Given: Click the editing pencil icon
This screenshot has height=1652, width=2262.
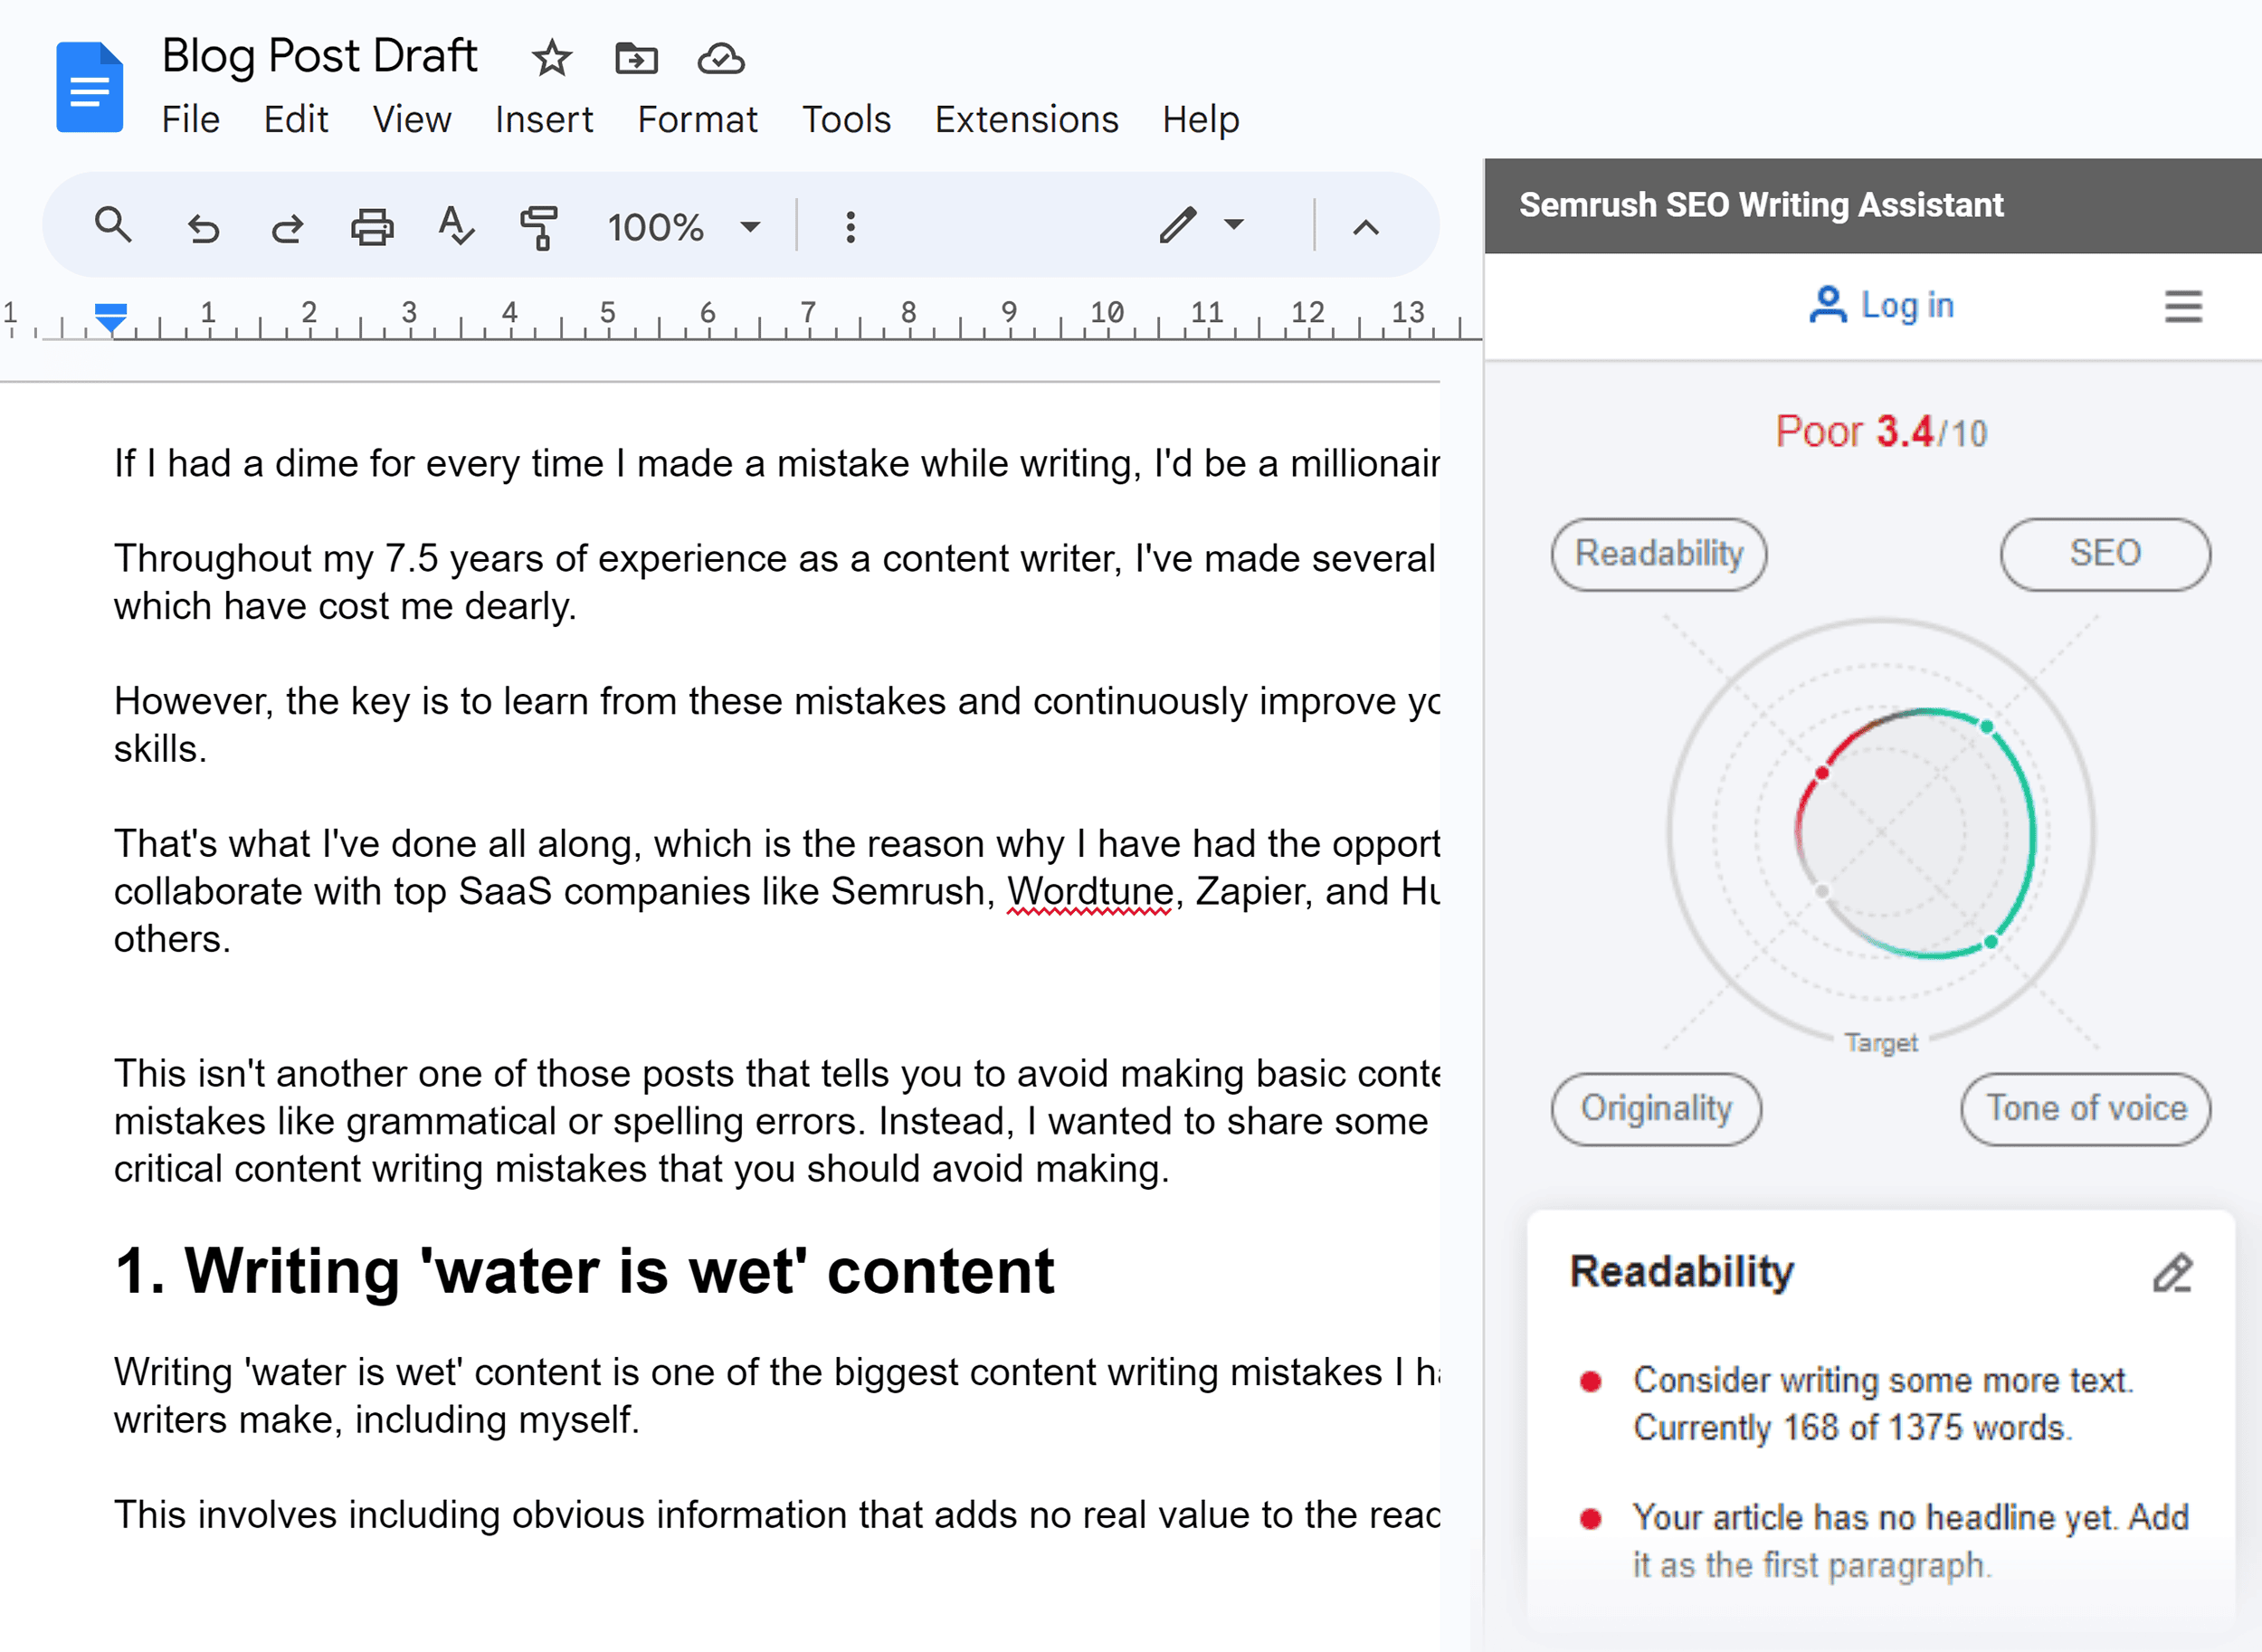Looking at the screenshot, I should point(2172,1271).
